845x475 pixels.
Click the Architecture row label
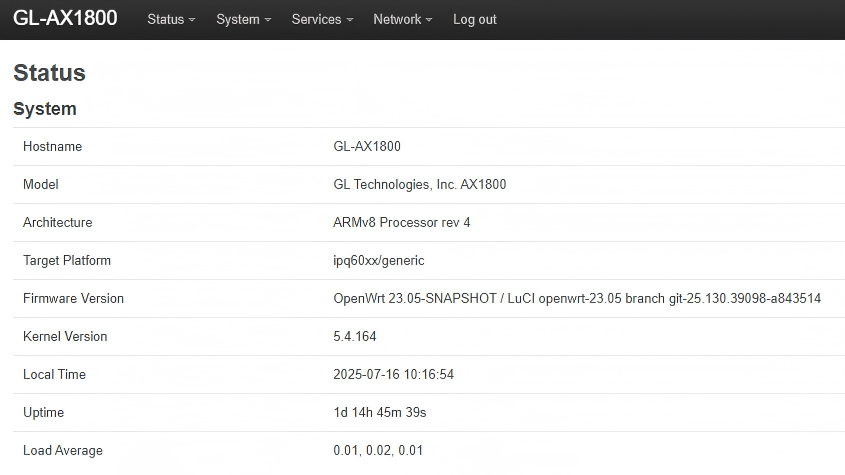pos(58,223)
